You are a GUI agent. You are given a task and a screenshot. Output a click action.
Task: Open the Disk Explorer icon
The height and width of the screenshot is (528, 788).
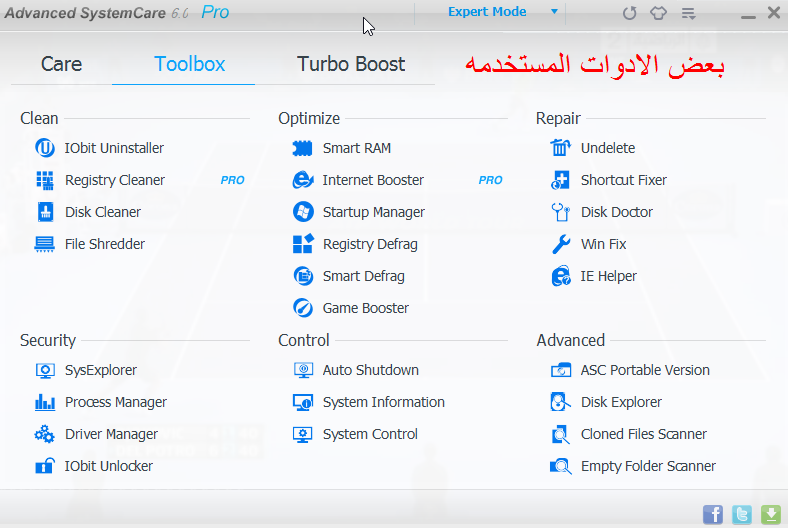pyautogui.click(x=560, y=402)
